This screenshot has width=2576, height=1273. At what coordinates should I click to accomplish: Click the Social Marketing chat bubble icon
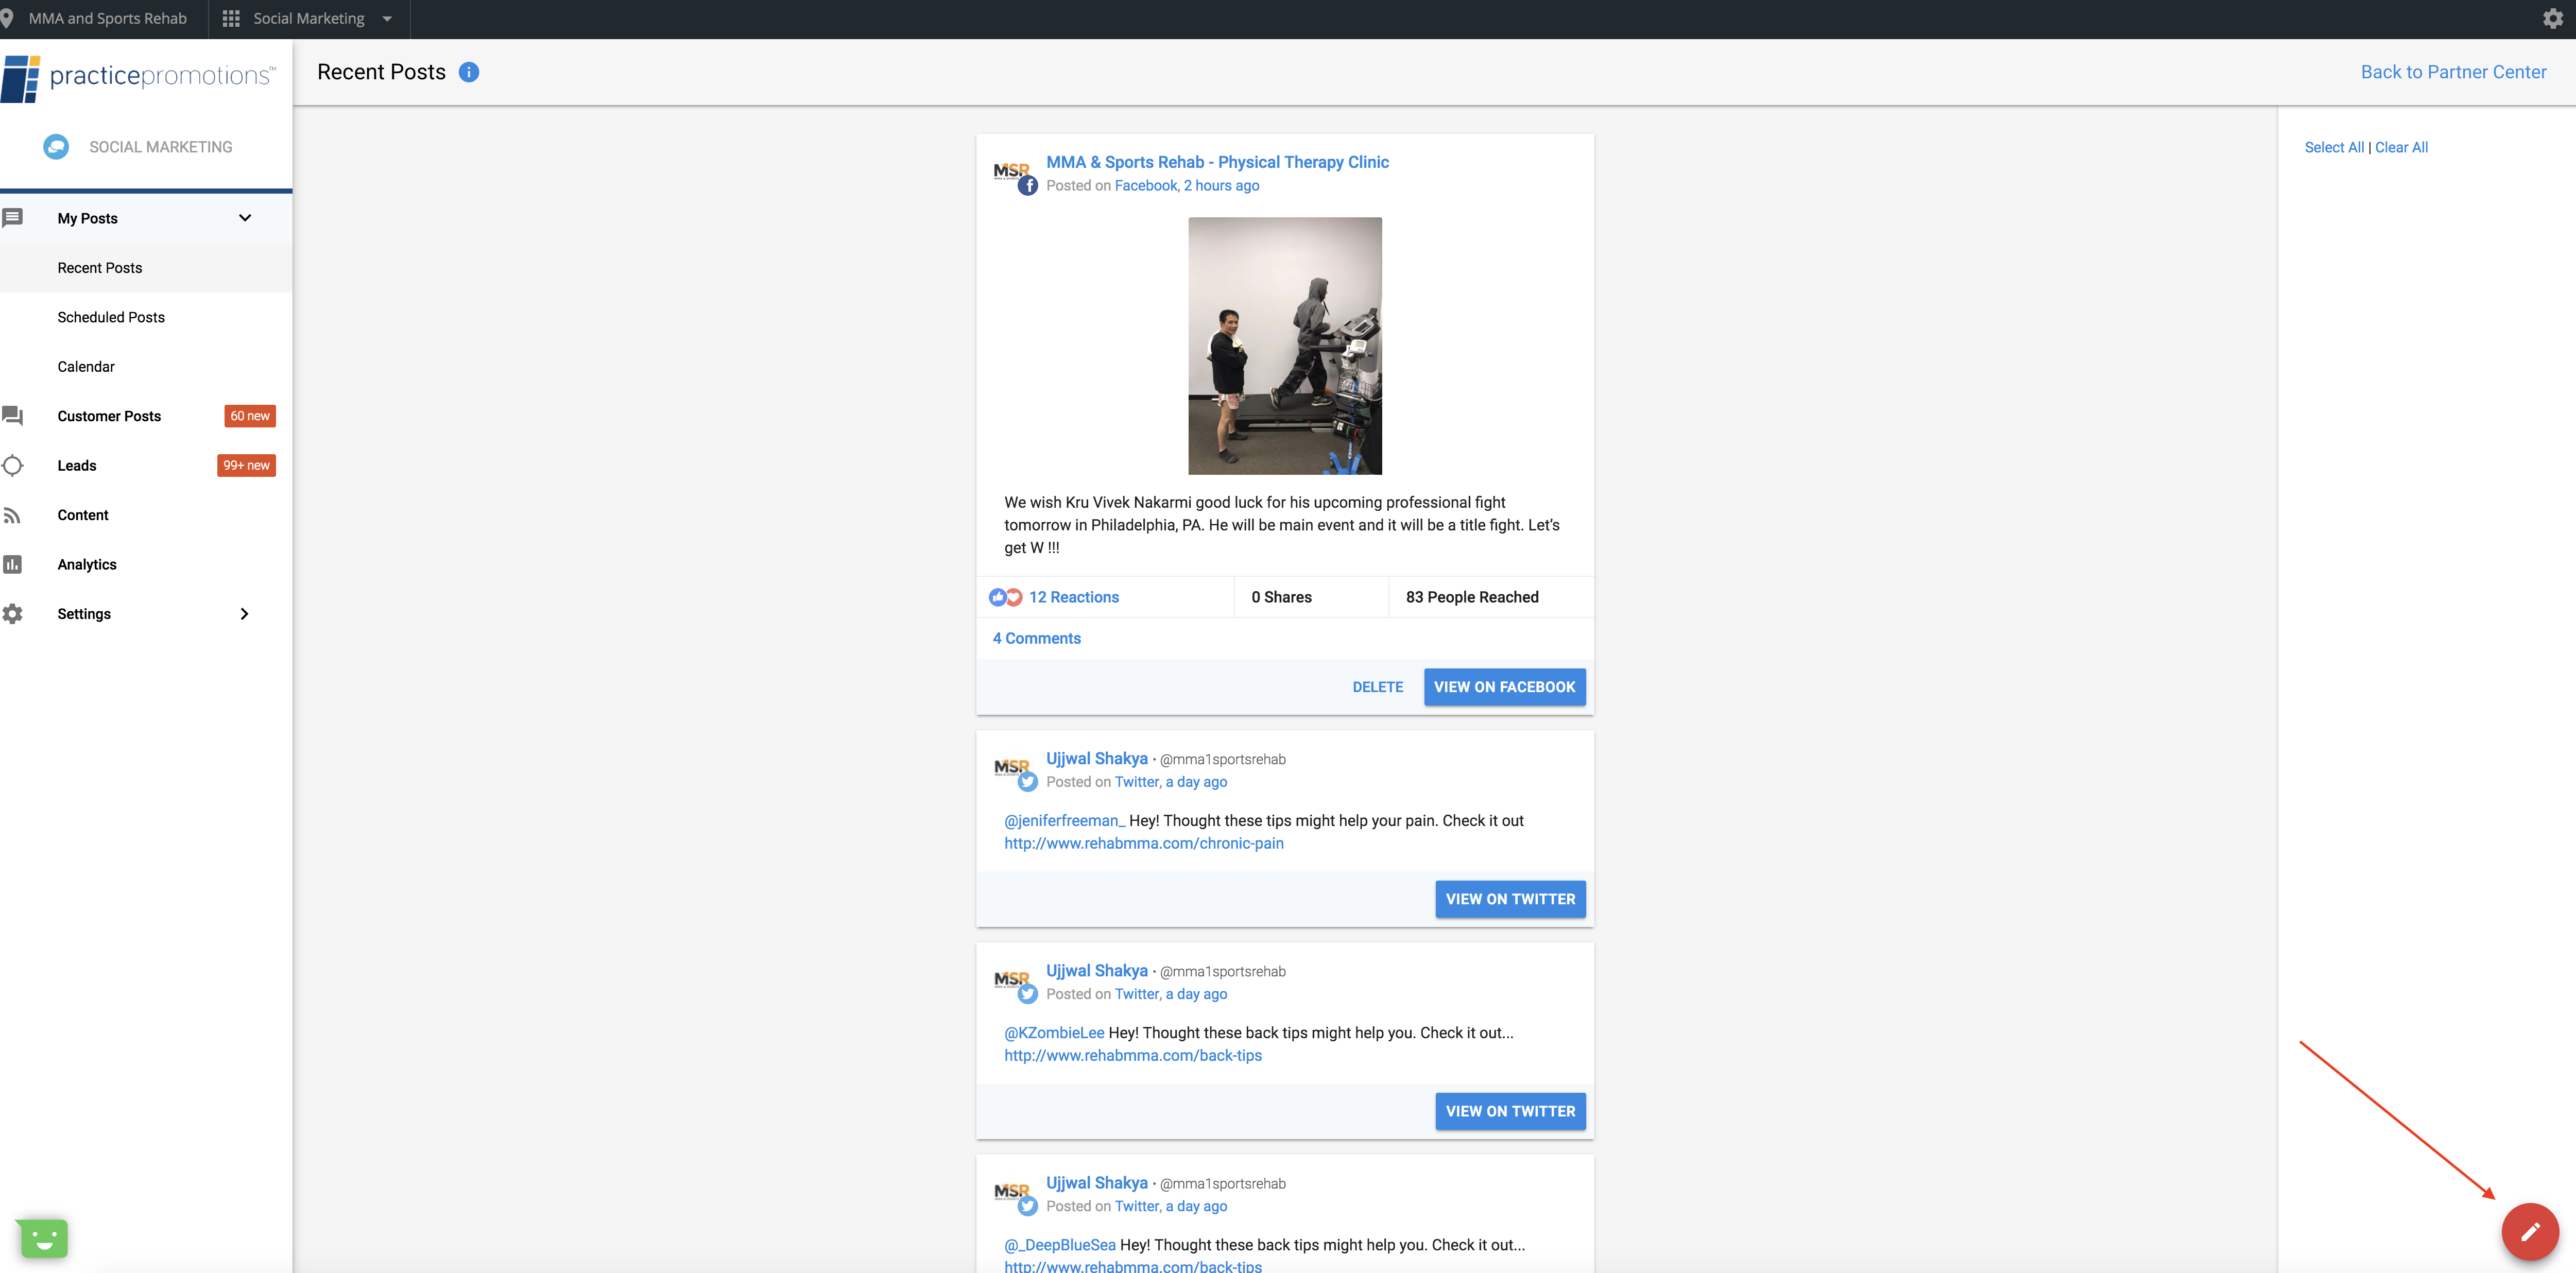click(x=56, y=147)
